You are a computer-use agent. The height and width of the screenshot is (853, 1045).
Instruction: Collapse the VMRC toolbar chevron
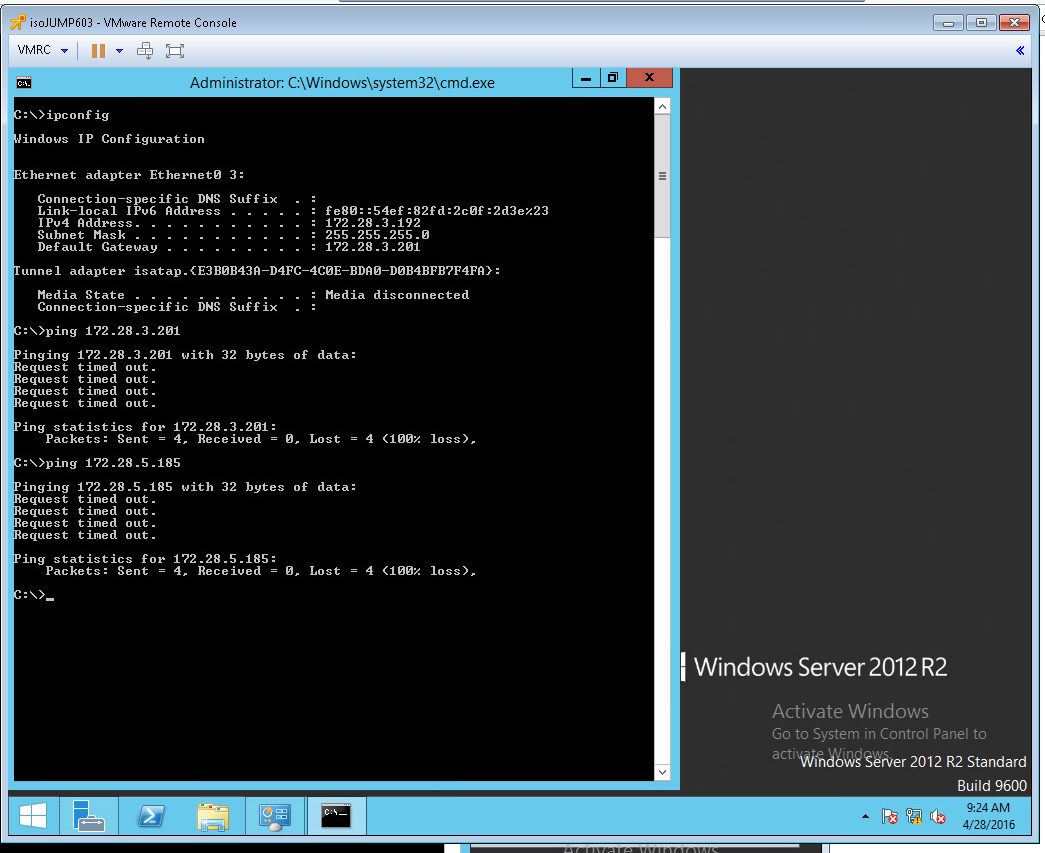1020,51
